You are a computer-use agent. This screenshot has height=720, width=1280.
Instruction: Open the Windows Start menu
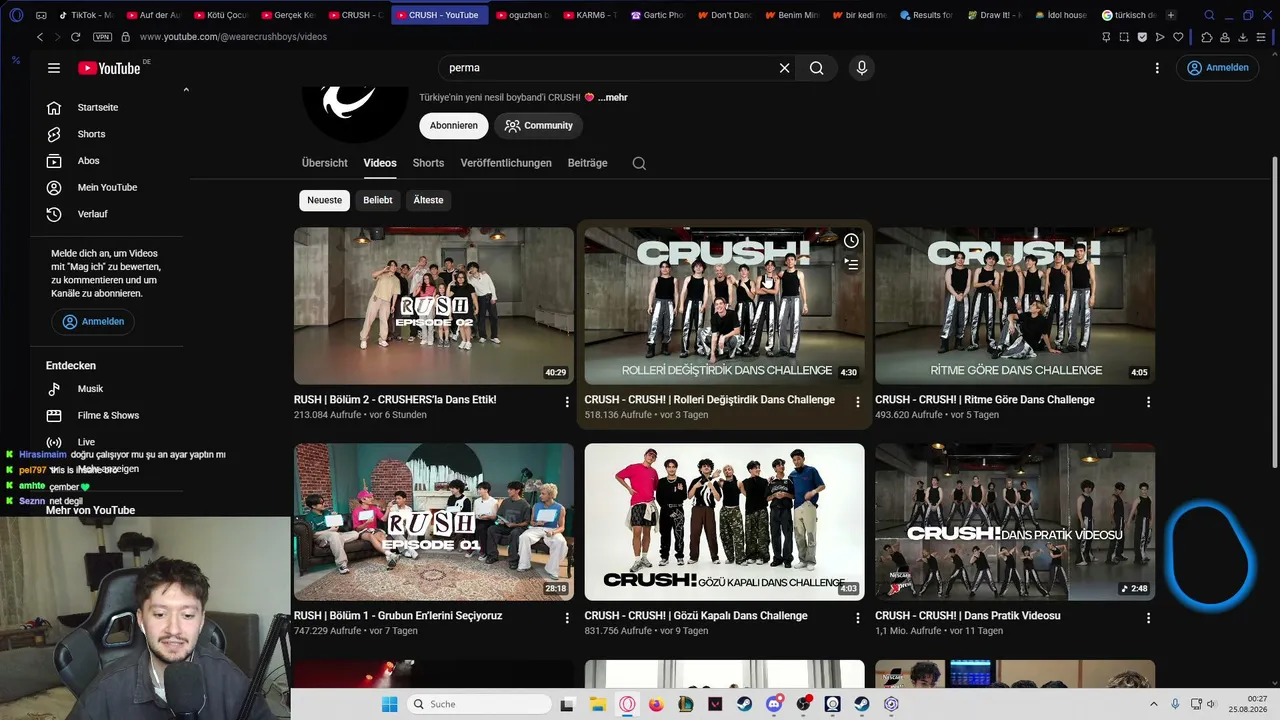389,704
